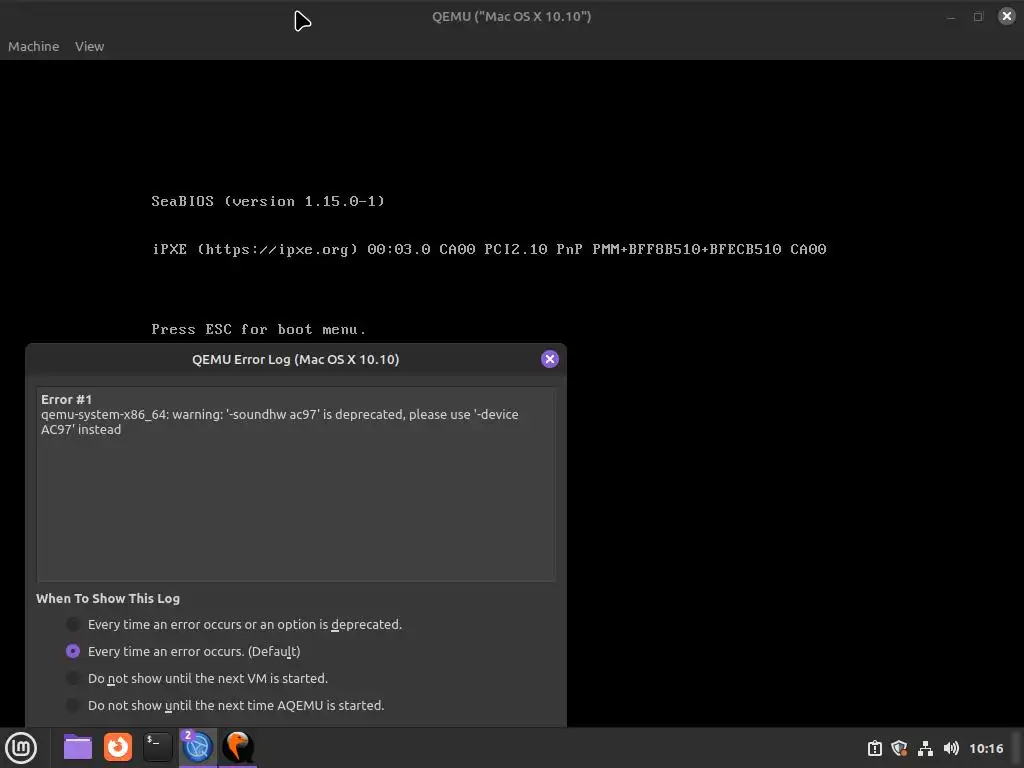Open the notifications tray icon

pyautogui.click(x=874, y=748)
